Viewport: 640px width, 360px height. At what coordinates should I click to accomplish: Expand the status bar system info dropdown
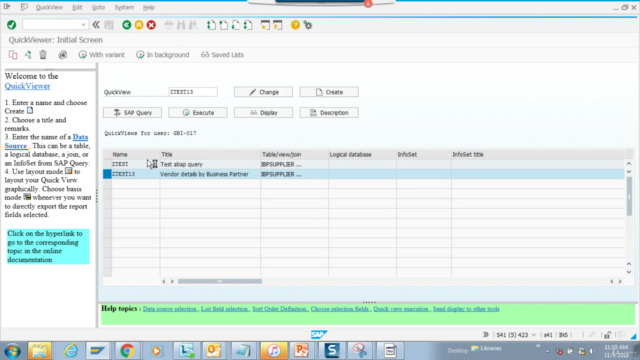pyautogui.click(x=533, y=335)
